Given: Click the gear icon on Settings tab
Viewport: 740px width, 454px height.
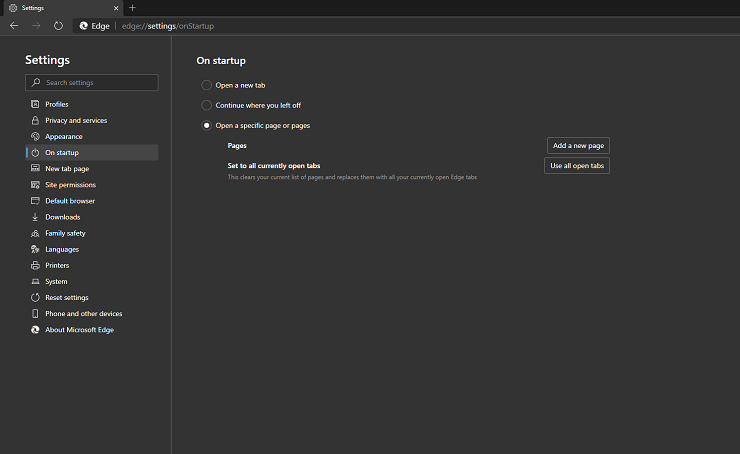Looking at the screenshot, I should (x=13, y=8).
